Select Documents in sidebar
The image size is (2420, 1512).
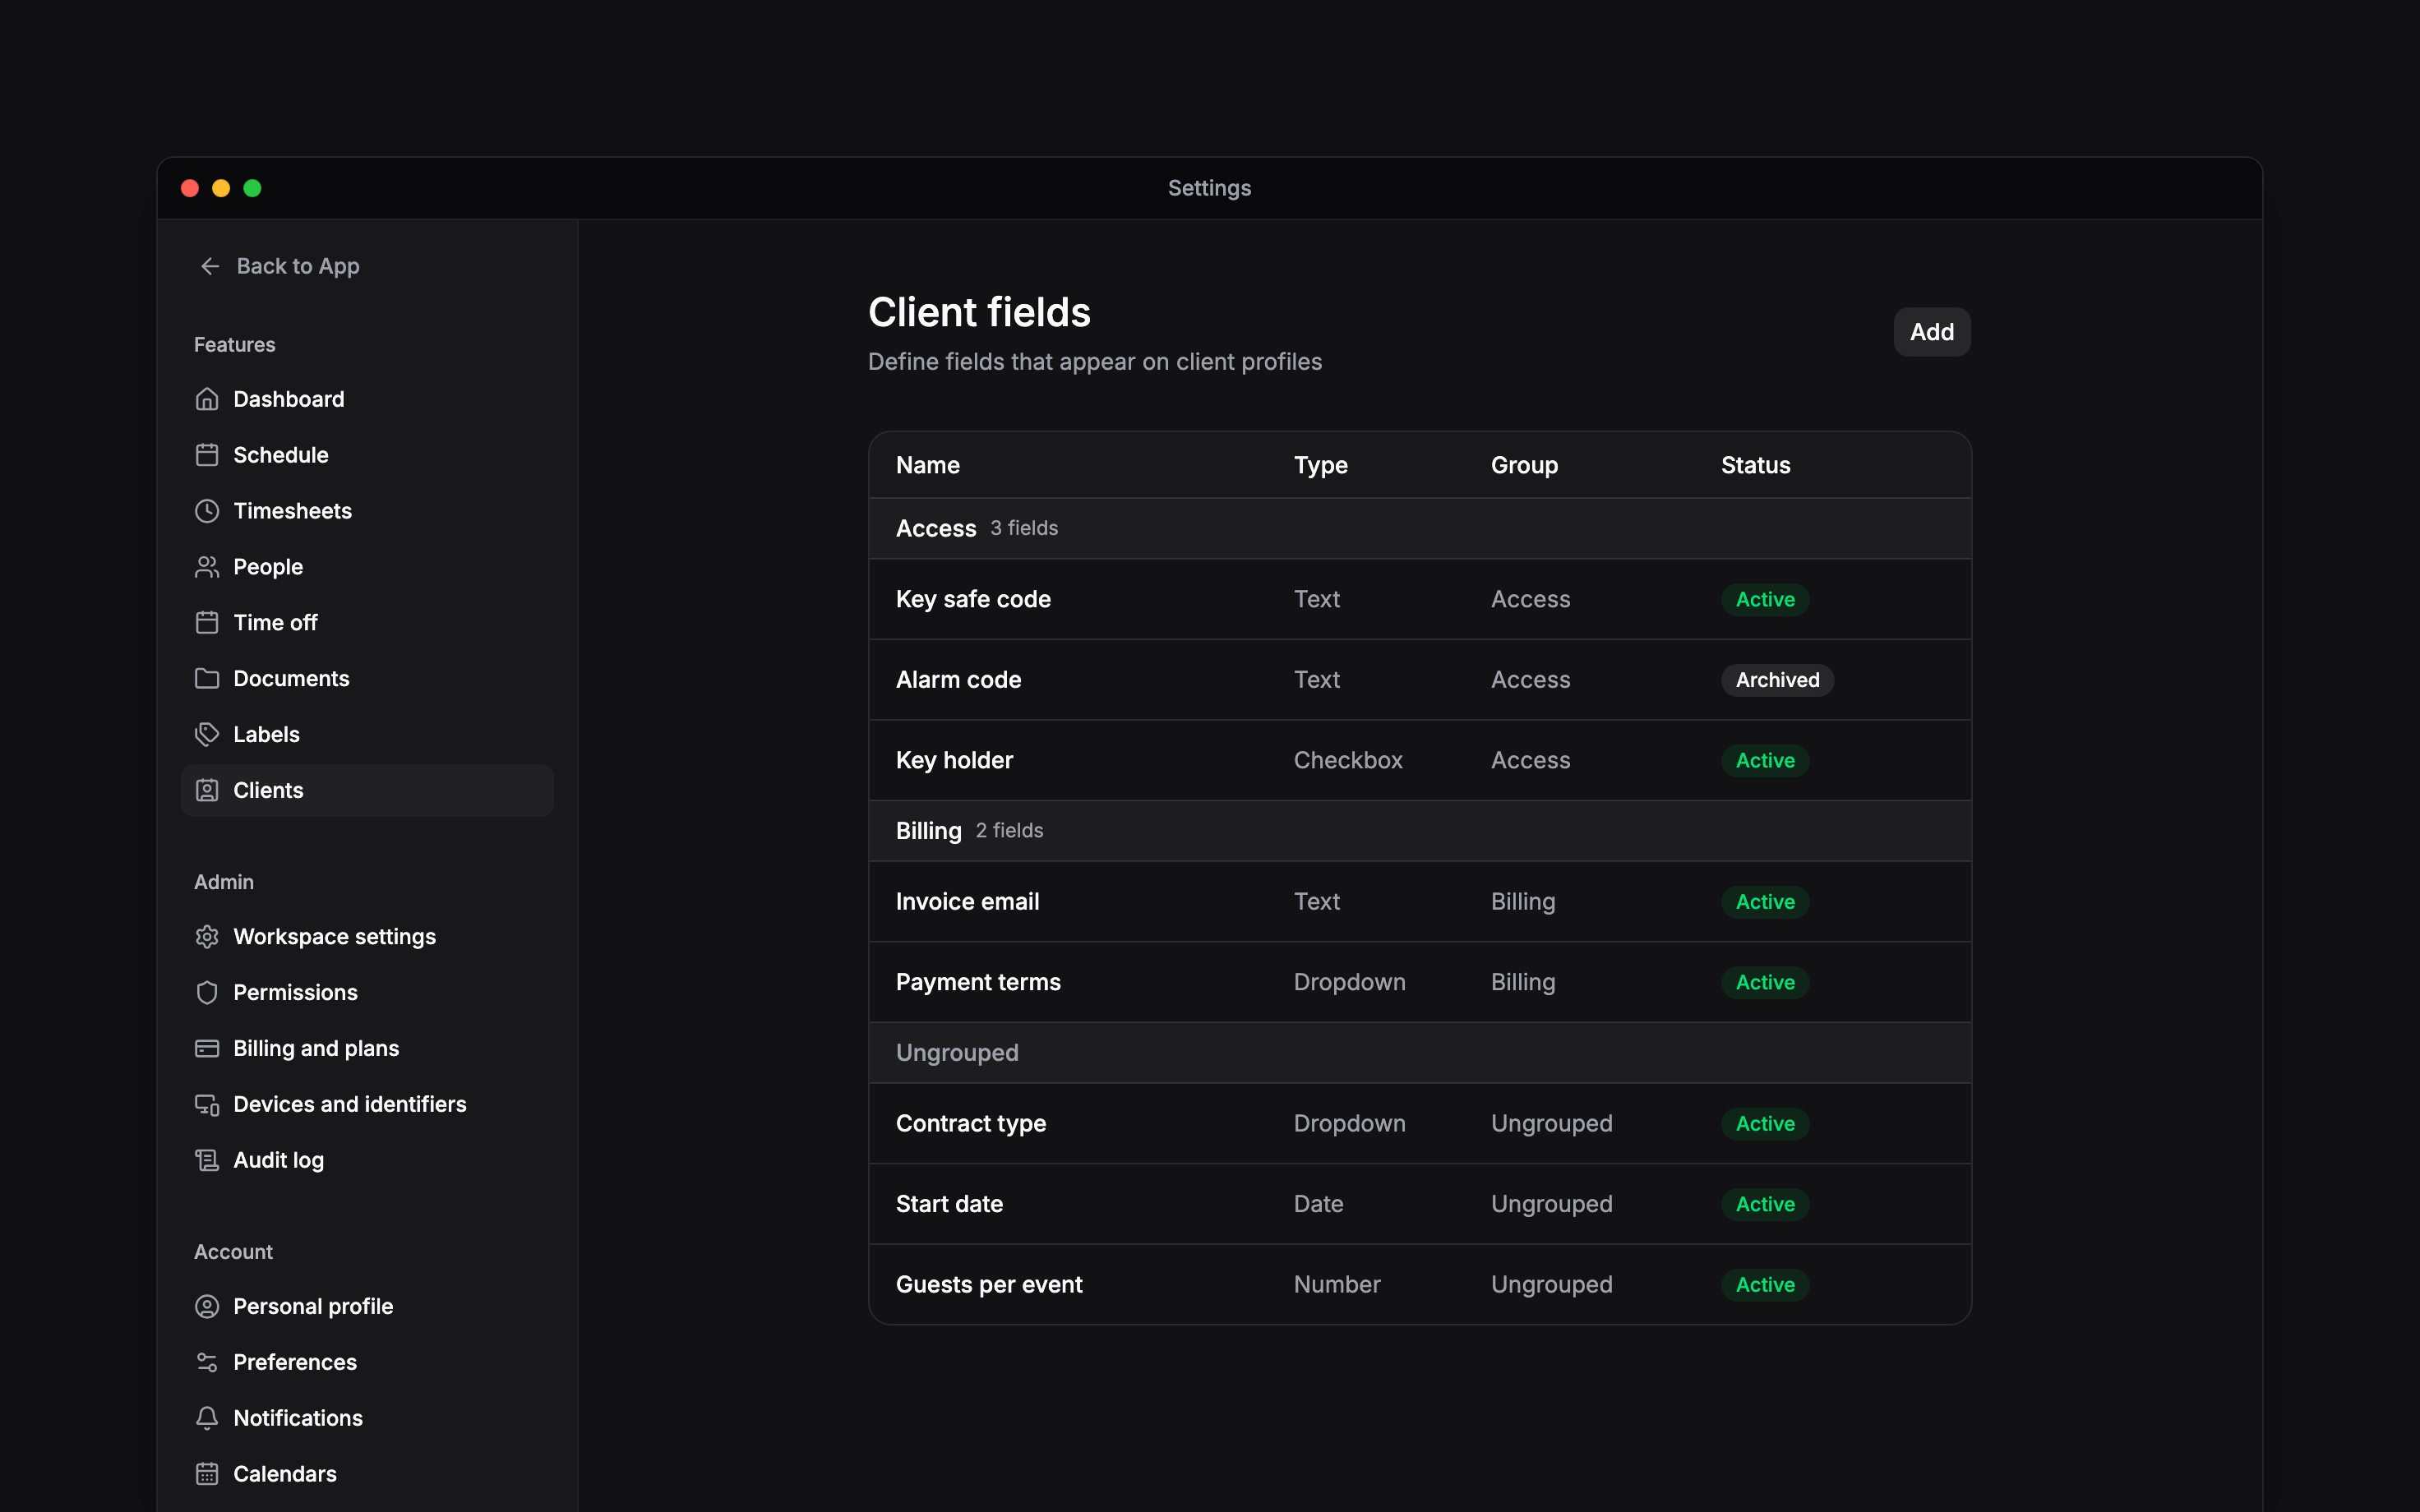367,679
